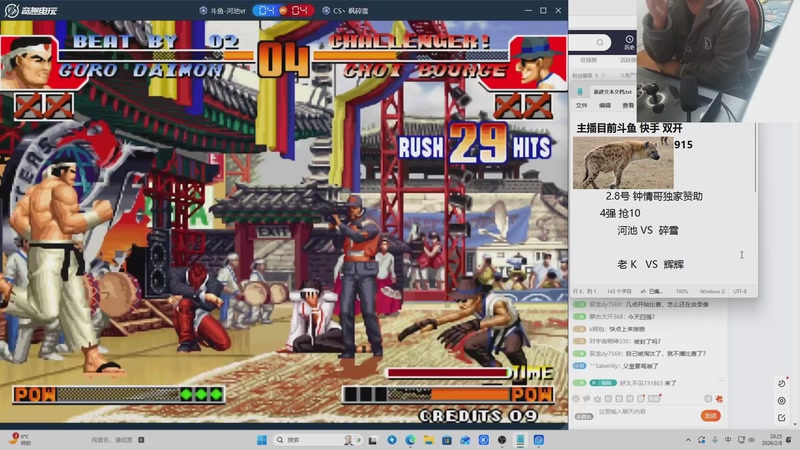
Task: Click the CS·枫碎雪 player label in title bar
Action: [x=345, y=11]
